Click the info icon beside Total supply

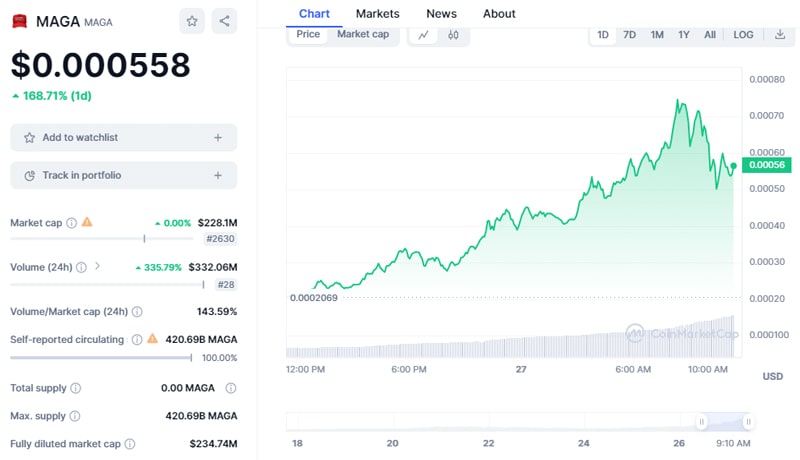pos(75,388)
